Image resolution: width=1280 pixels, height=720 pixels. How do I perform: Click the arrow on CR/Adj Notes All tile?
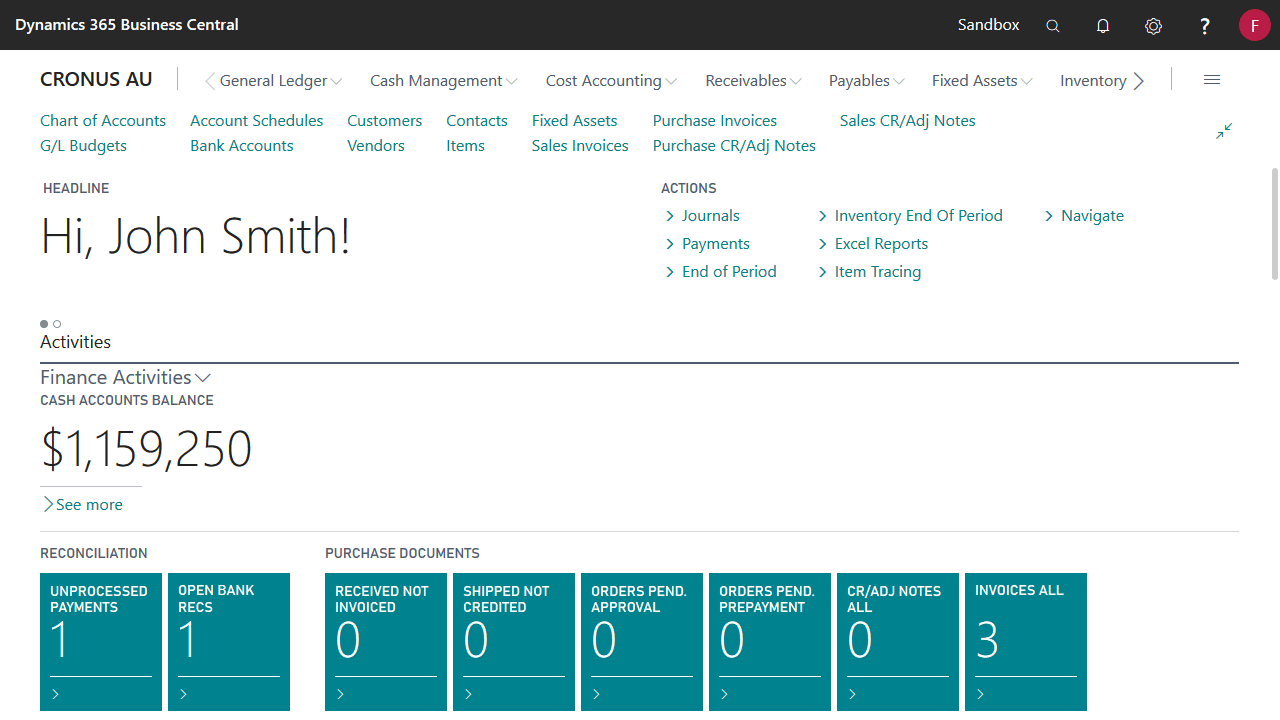pos(852,694)
